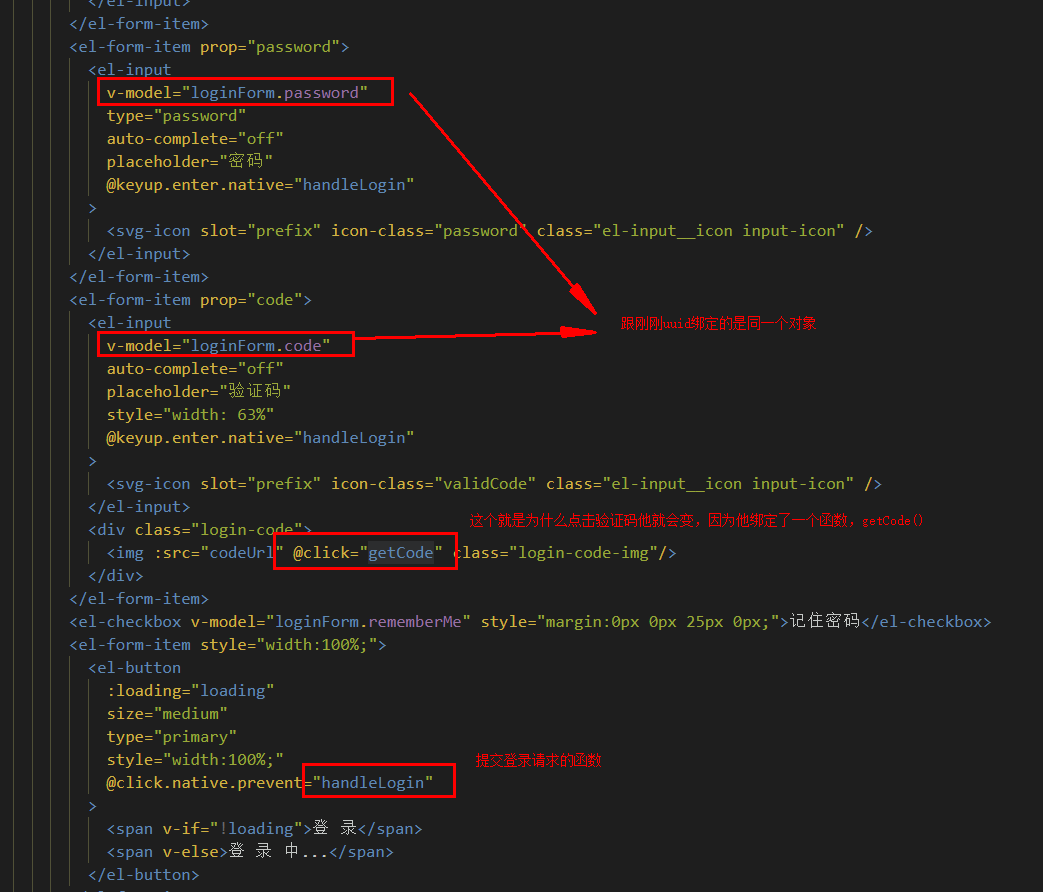1043x892 pixels.
Task: Click the class="login-code-img" attribute
Action: click(555, 553)
